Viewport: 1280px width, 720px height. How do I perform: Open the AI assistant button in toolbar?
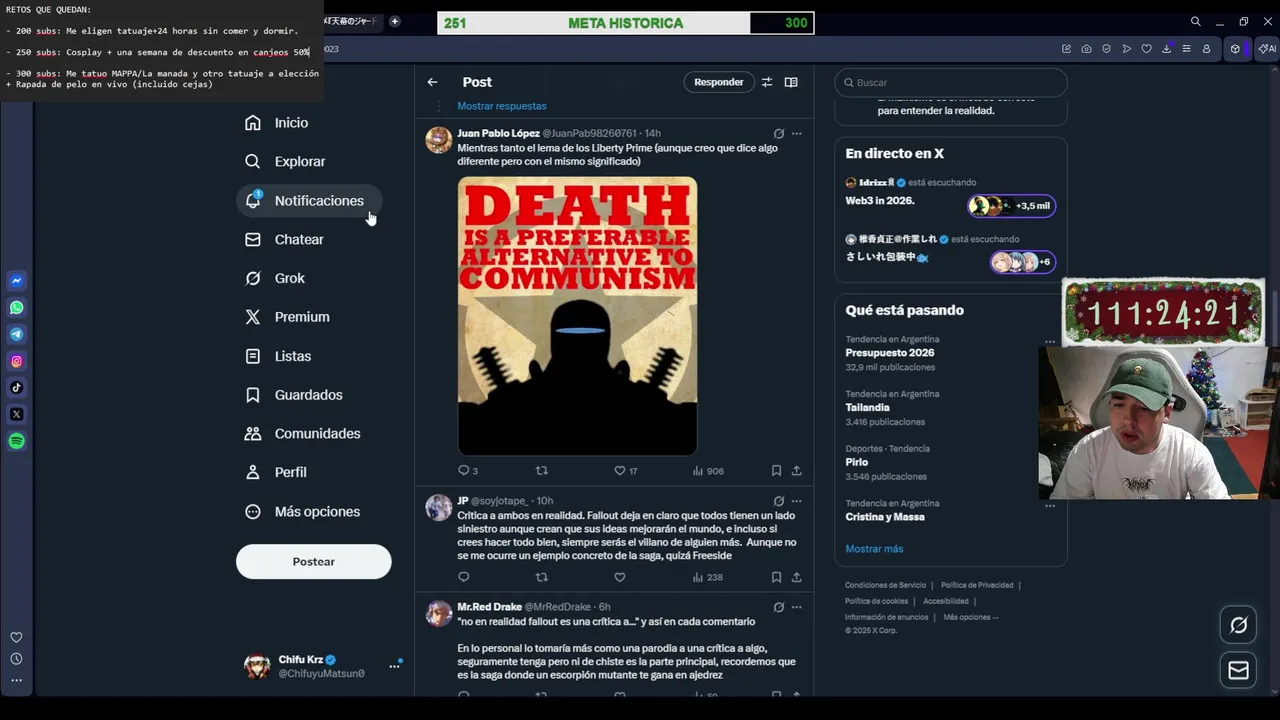pyautogui.click(x=1266, y=49)
